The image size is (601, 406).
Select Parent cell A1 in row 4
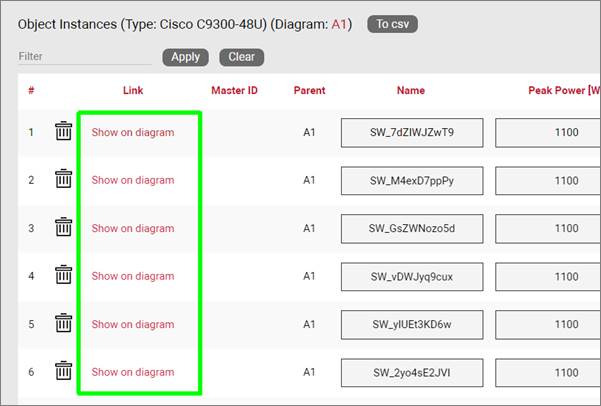309,276
